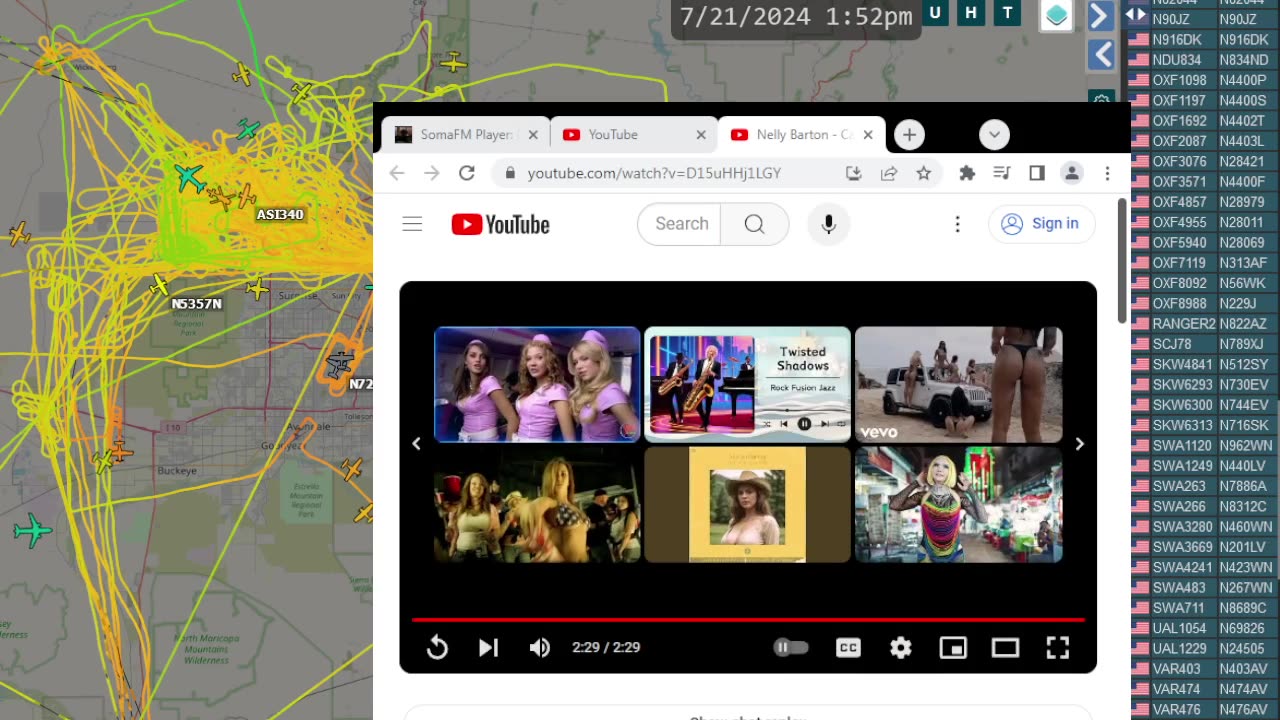Skip to the next video

click(488, 648)
